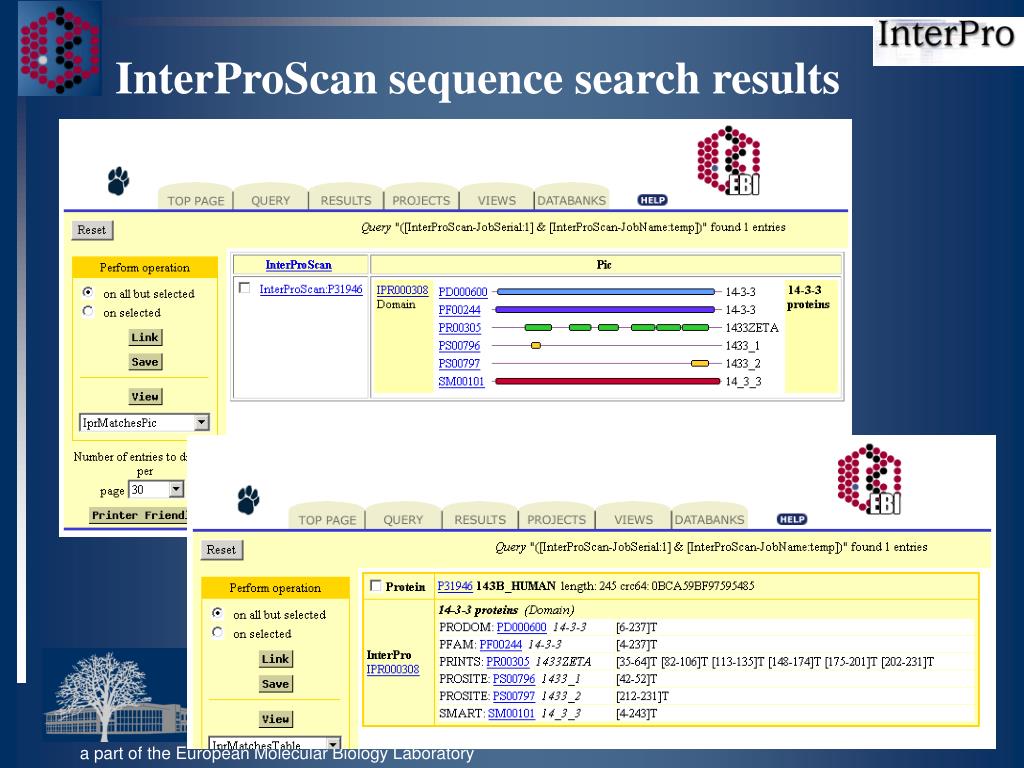Image resolution: width=1024 pixels, height=768 pixels.
Task: Click Reset button in upper window
Action: coord(91,230)
